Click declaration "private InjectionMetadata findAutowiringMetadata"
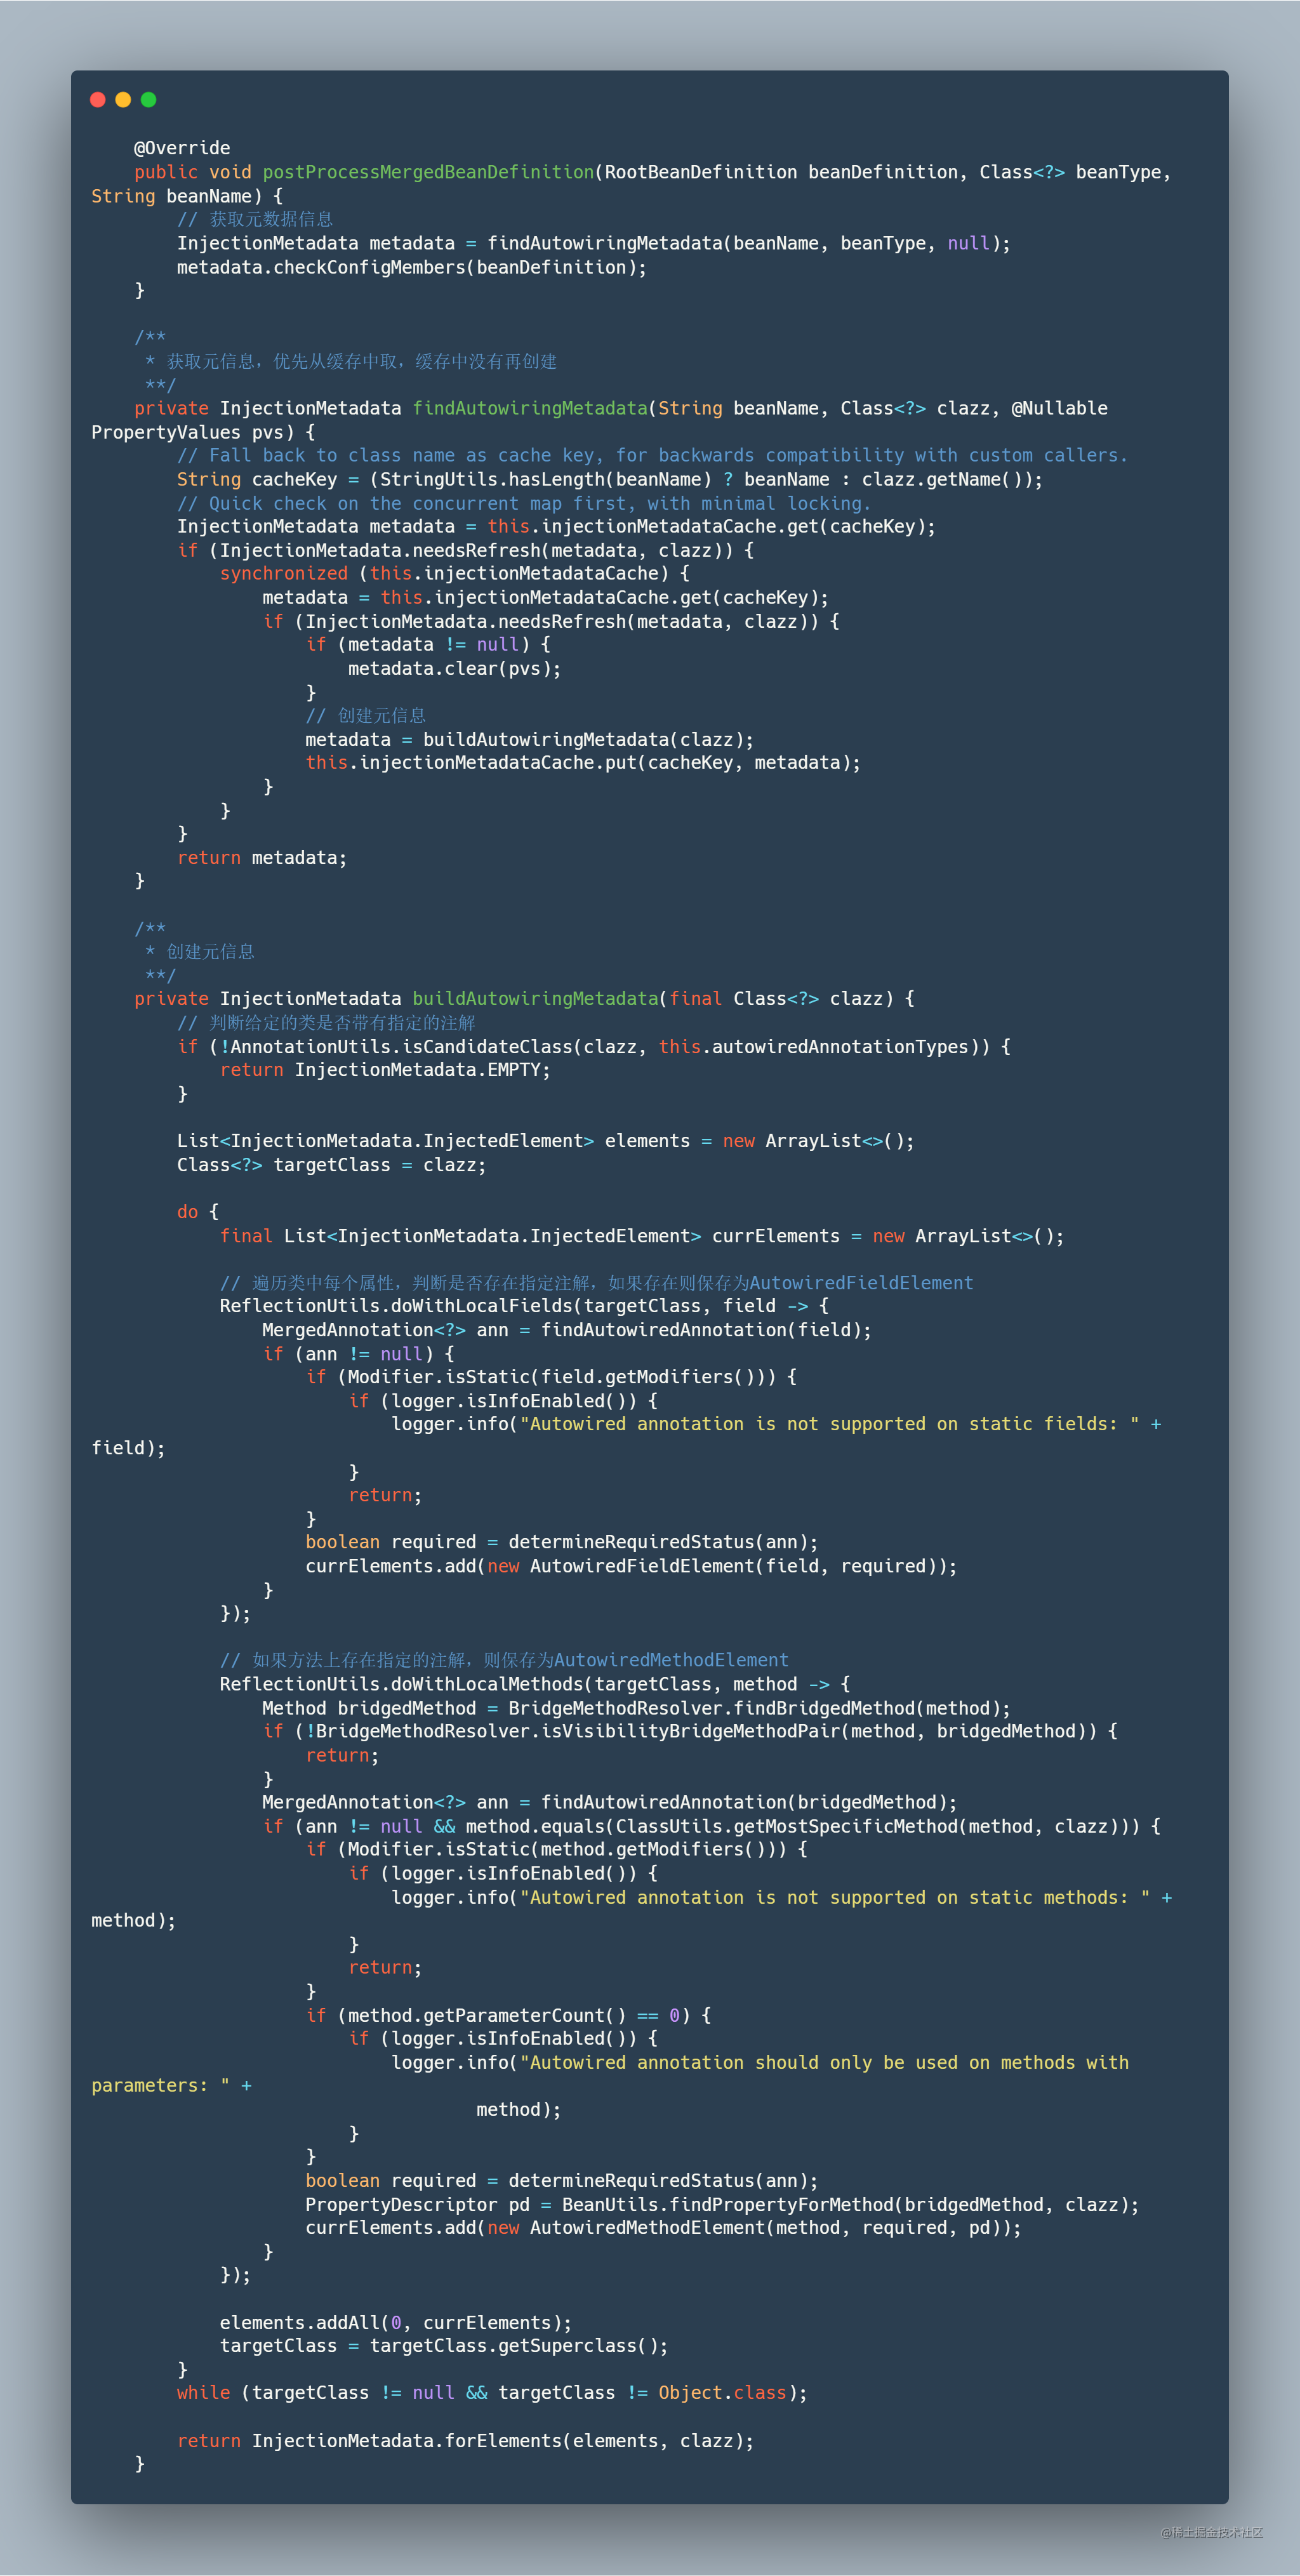This screenshot has height=2576, width=1300. (391, 408)
